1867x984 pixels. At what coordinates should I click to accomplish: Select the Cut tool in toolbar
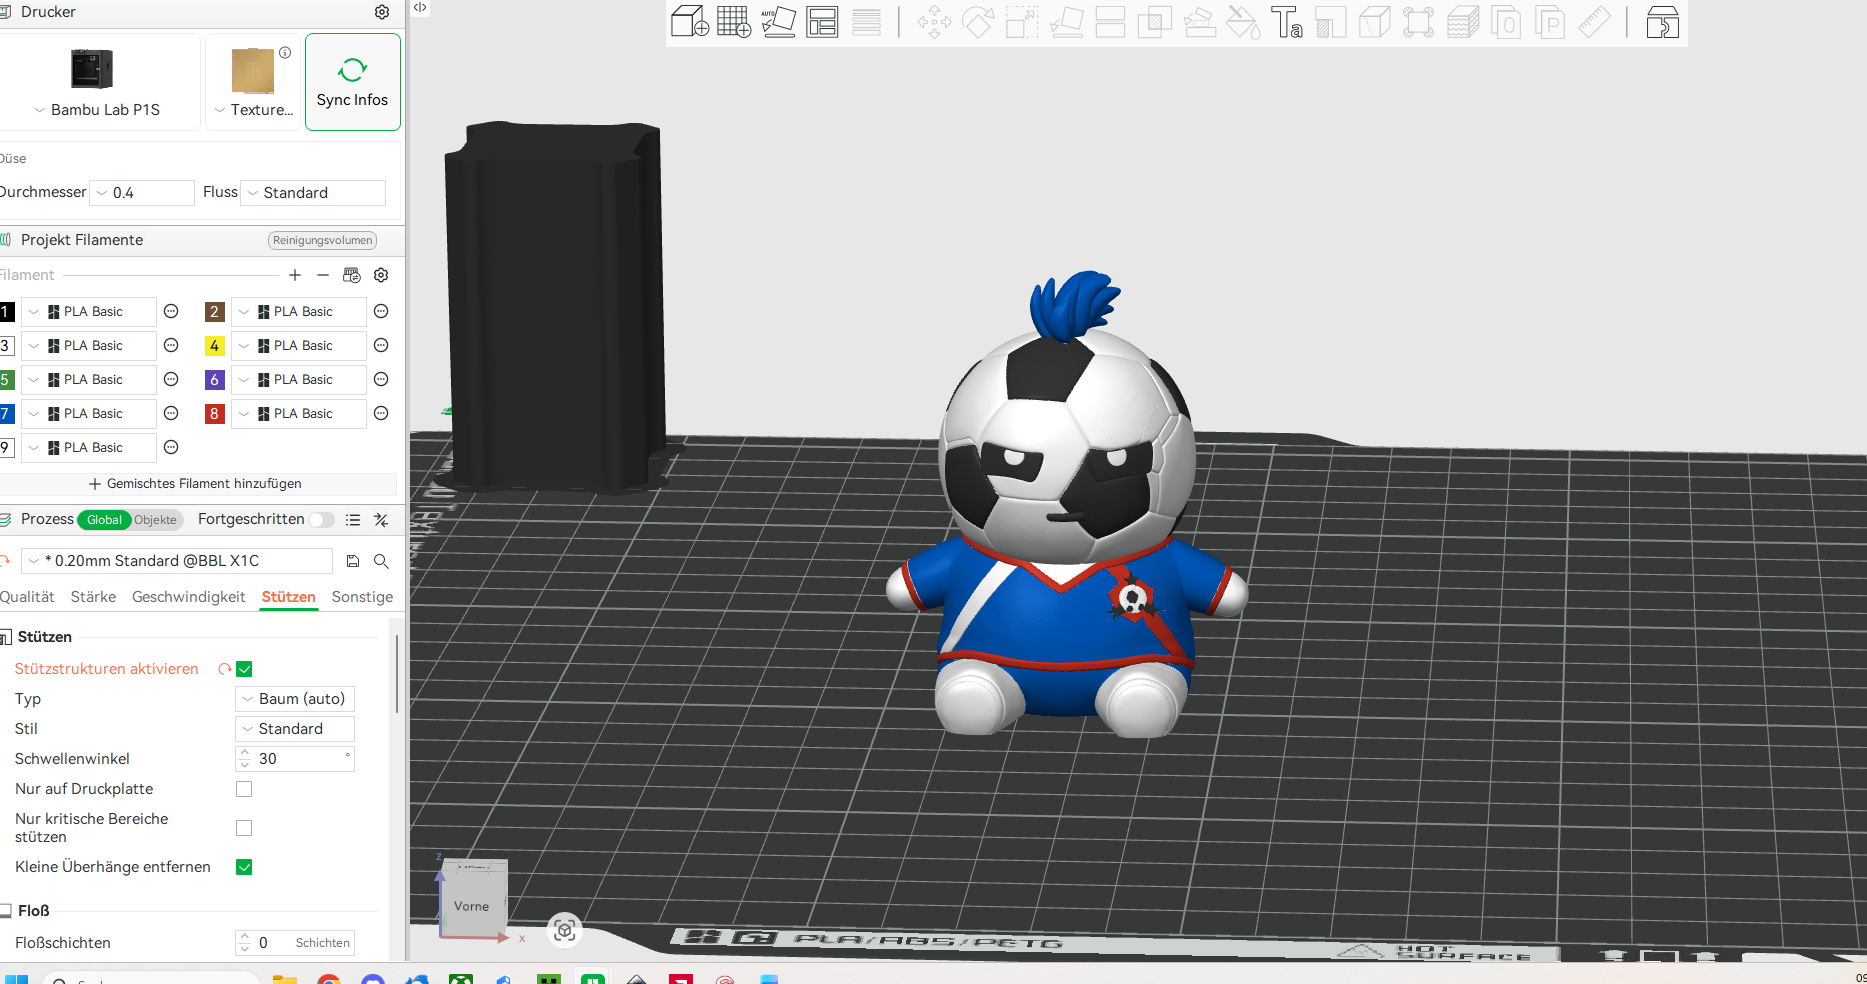pyautogui.click(x=1110, y=22)
